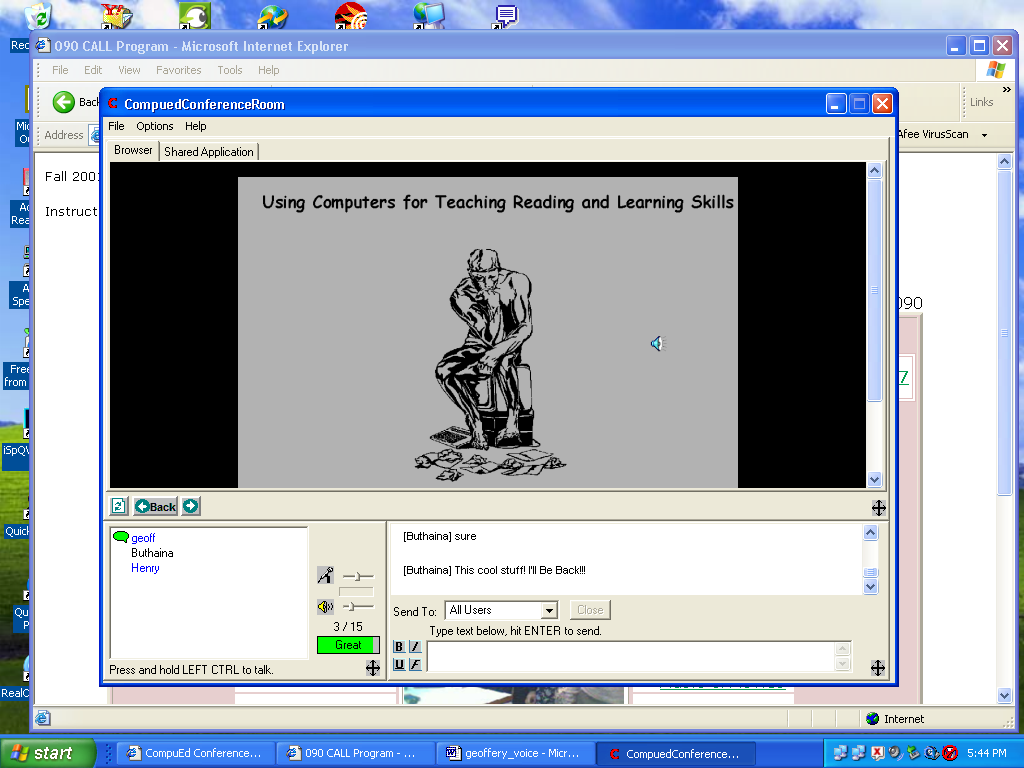1024x768 pixels.
Task: Click the Windows flag logo in IE
Action: 995,69
